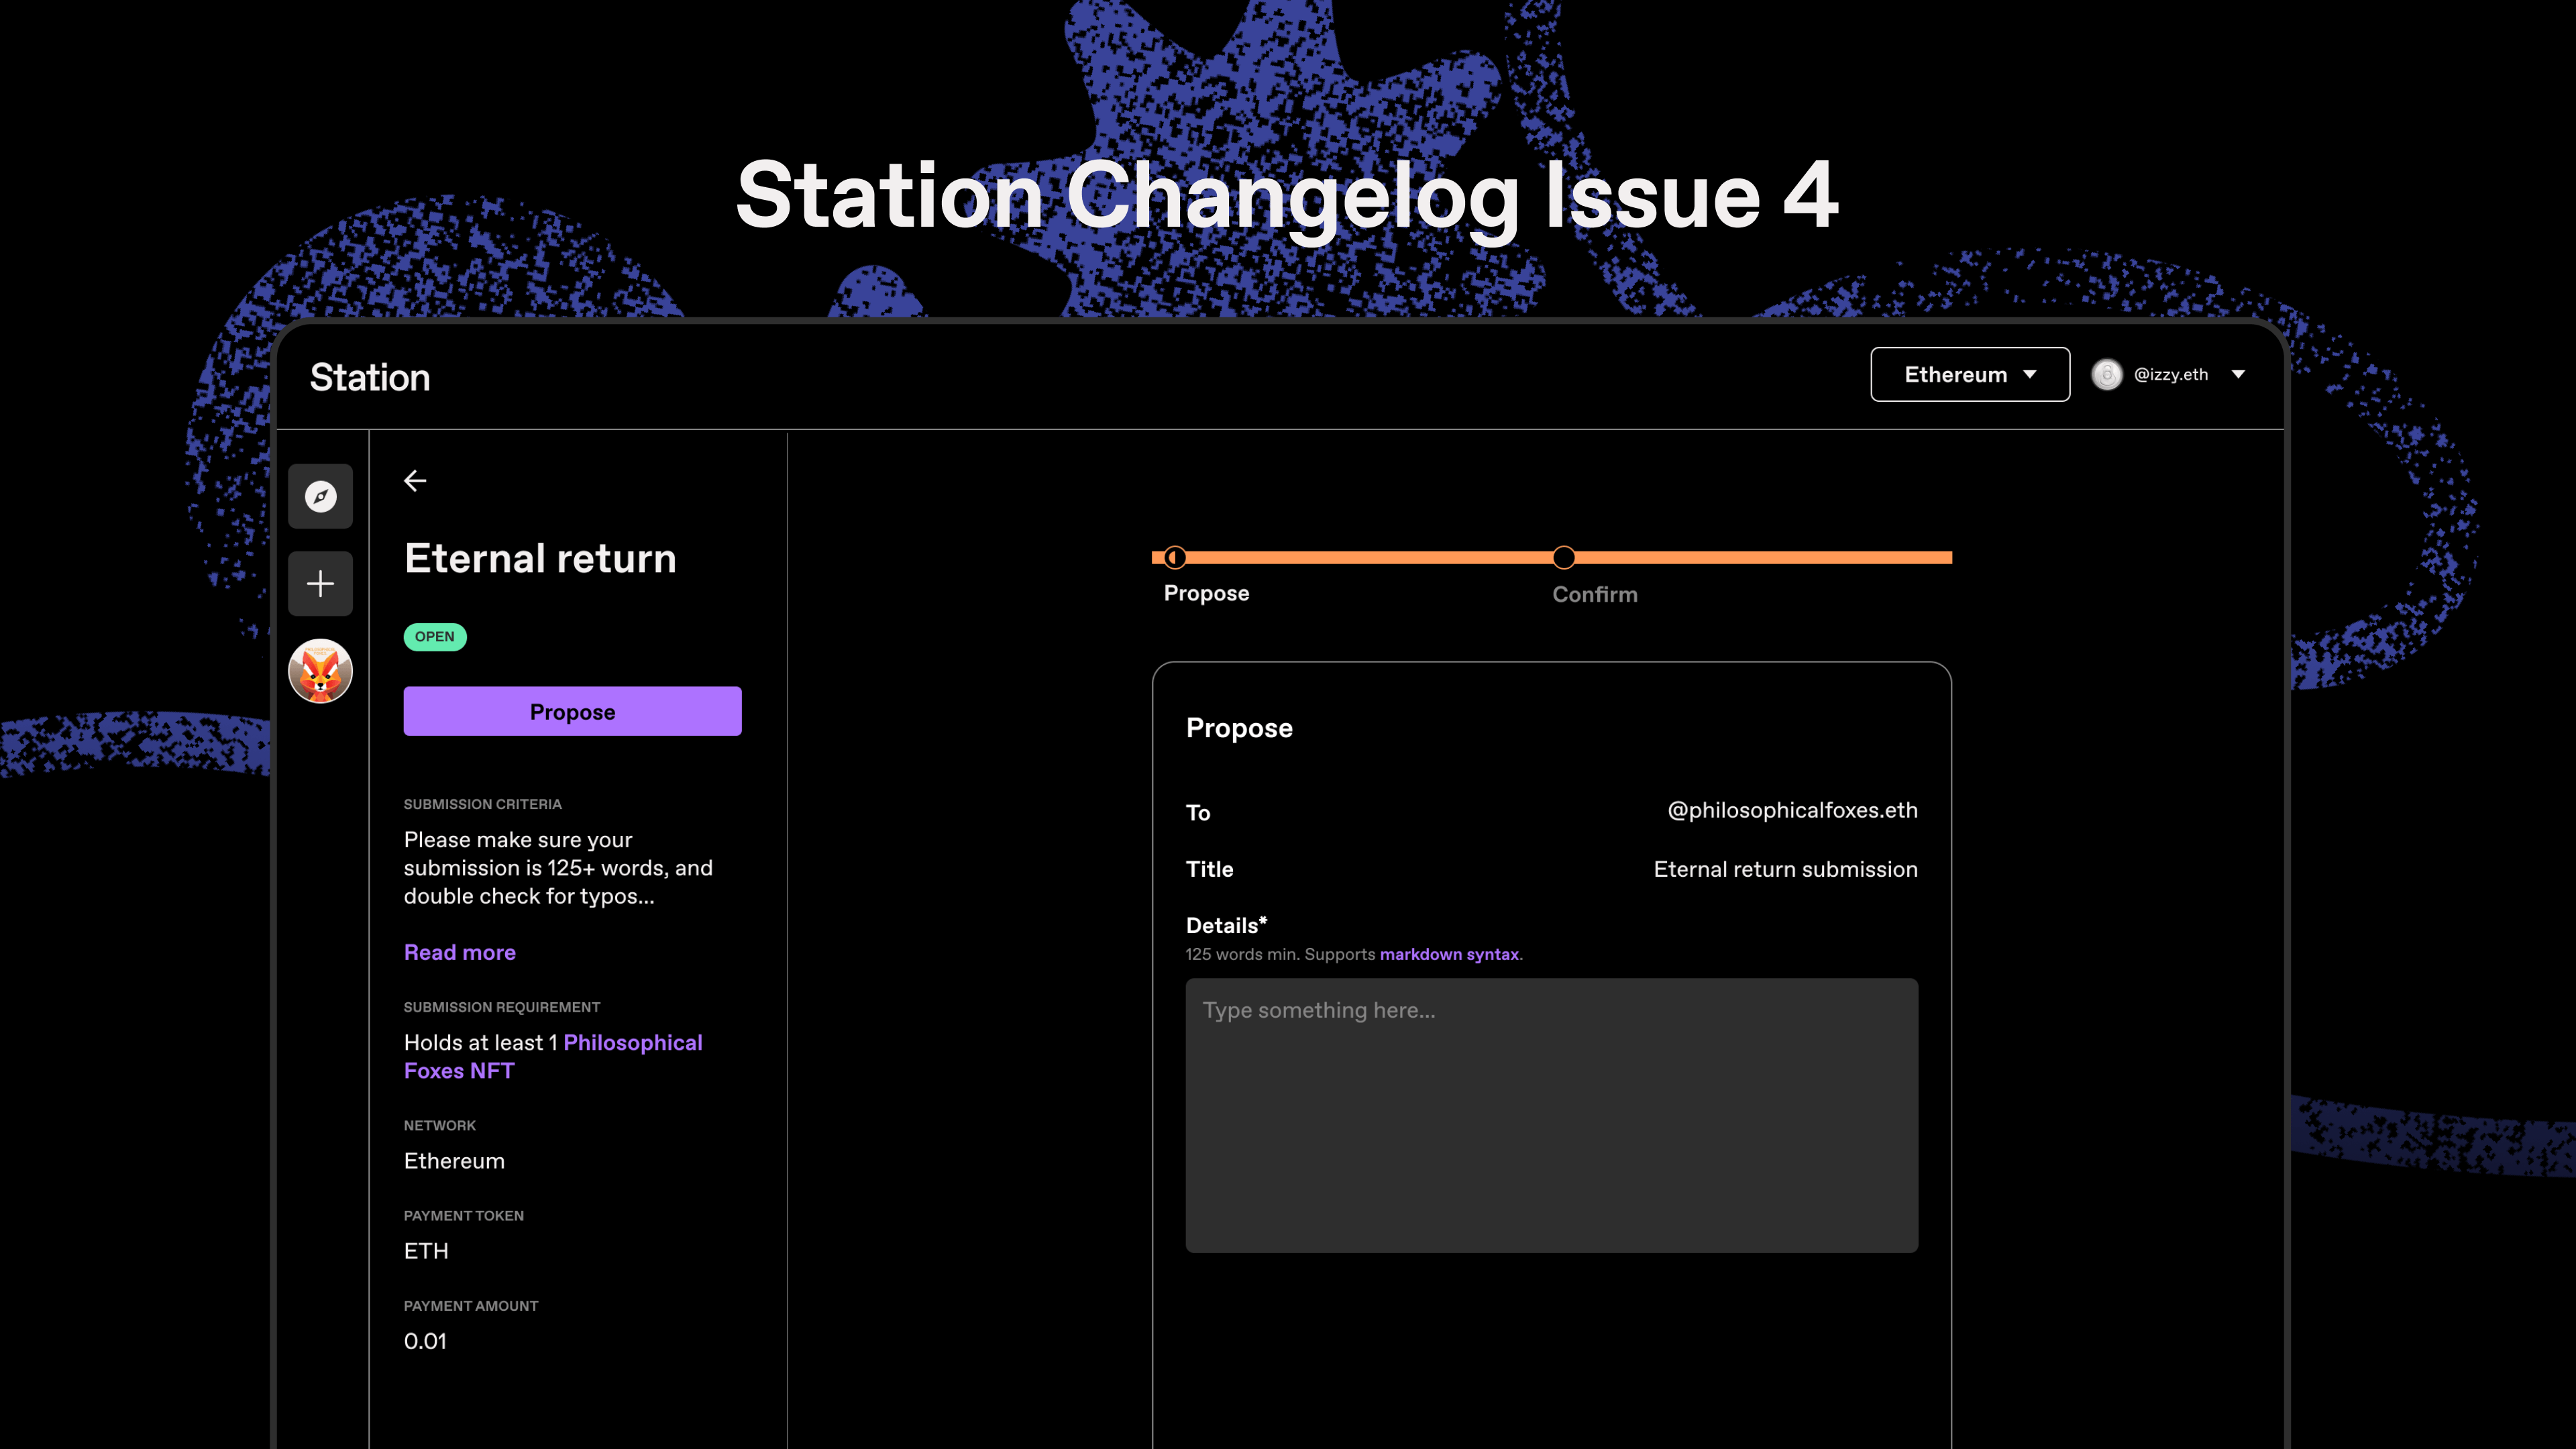This screenshot has width=2576, height=1449.
Task: Click the @philosophicalfoxes.eth recipient
Action: tap(1792, 810)
